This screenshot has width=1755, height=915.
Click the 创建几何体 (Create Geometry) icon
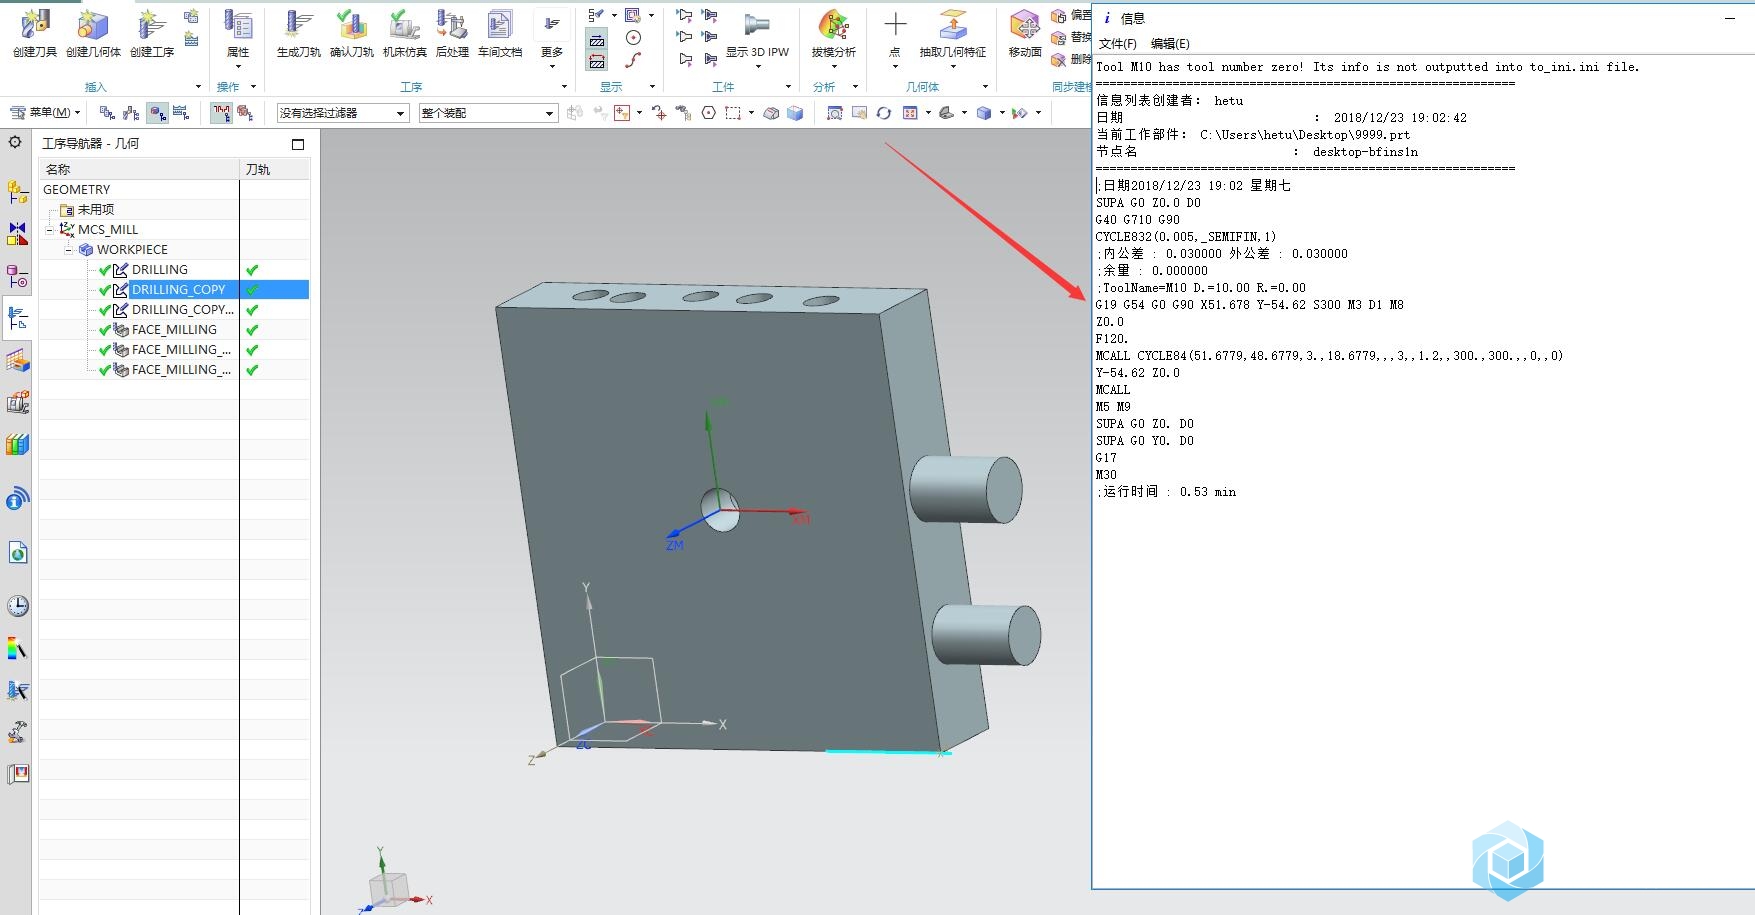coord(93,32)
